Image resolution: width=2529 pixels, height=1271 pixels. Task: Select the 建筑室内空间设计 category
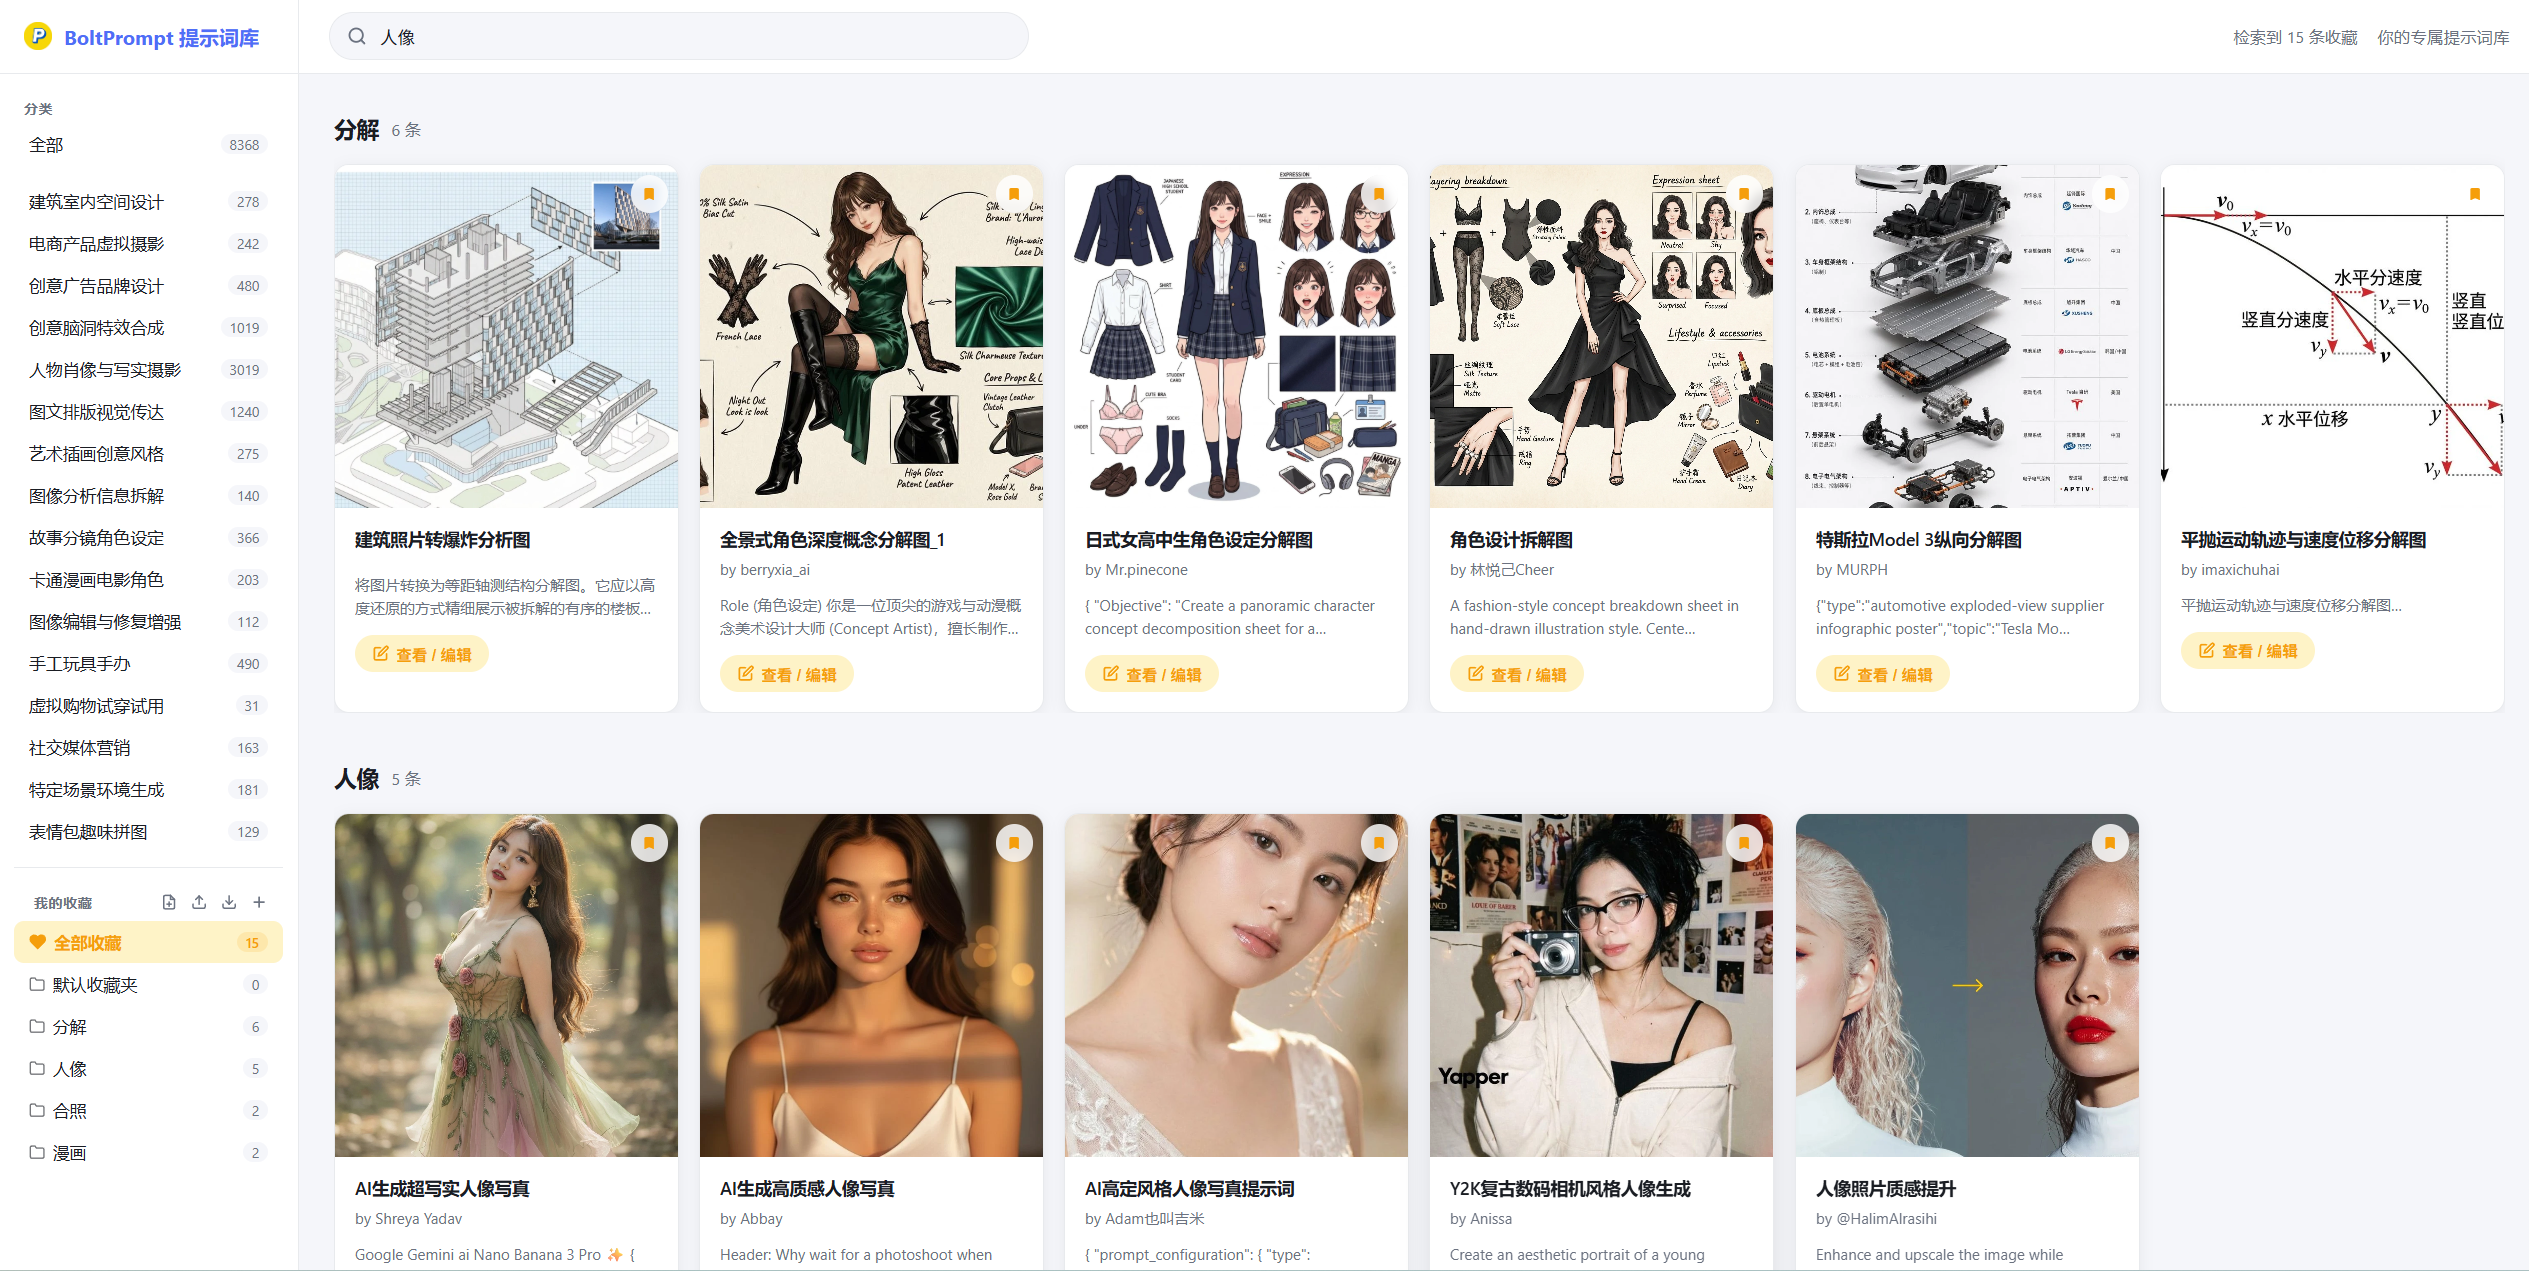point(148,202)
